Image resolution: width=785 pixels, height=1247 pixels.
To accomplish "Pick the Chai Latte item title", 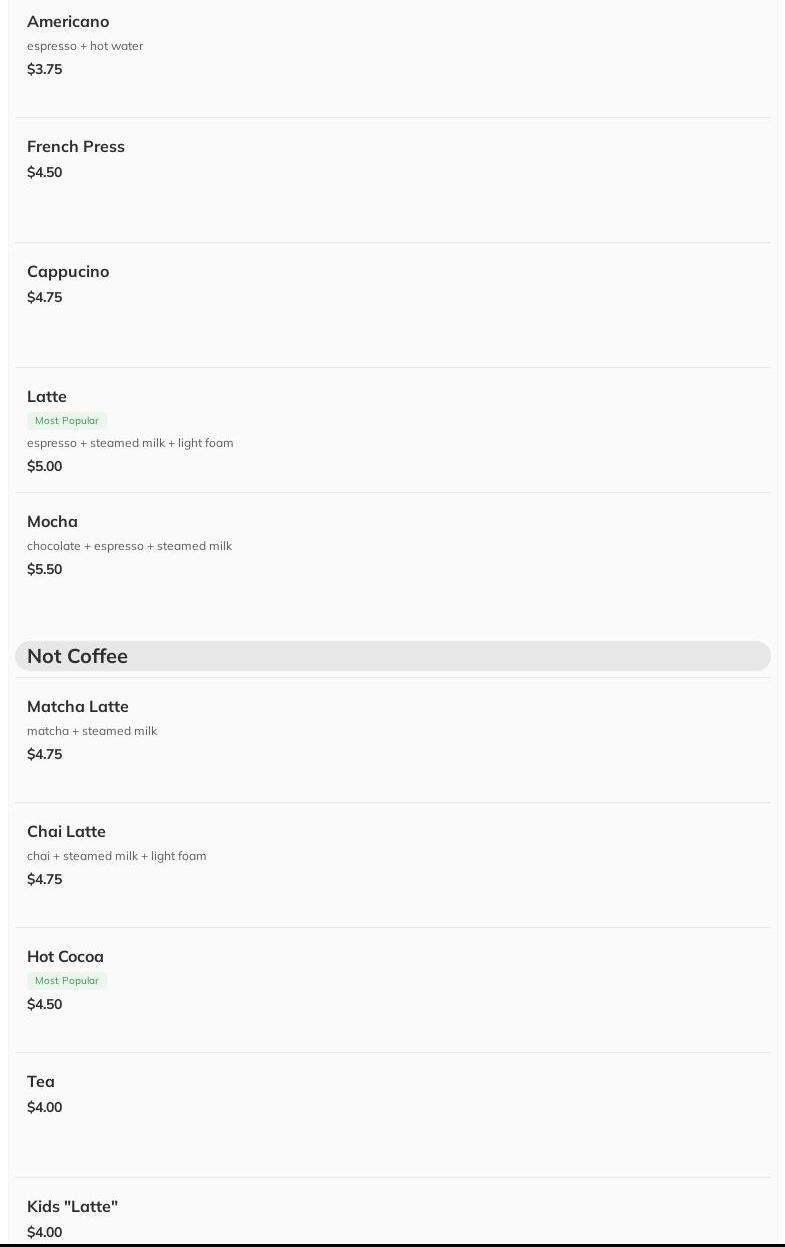I will coord(66,832).
